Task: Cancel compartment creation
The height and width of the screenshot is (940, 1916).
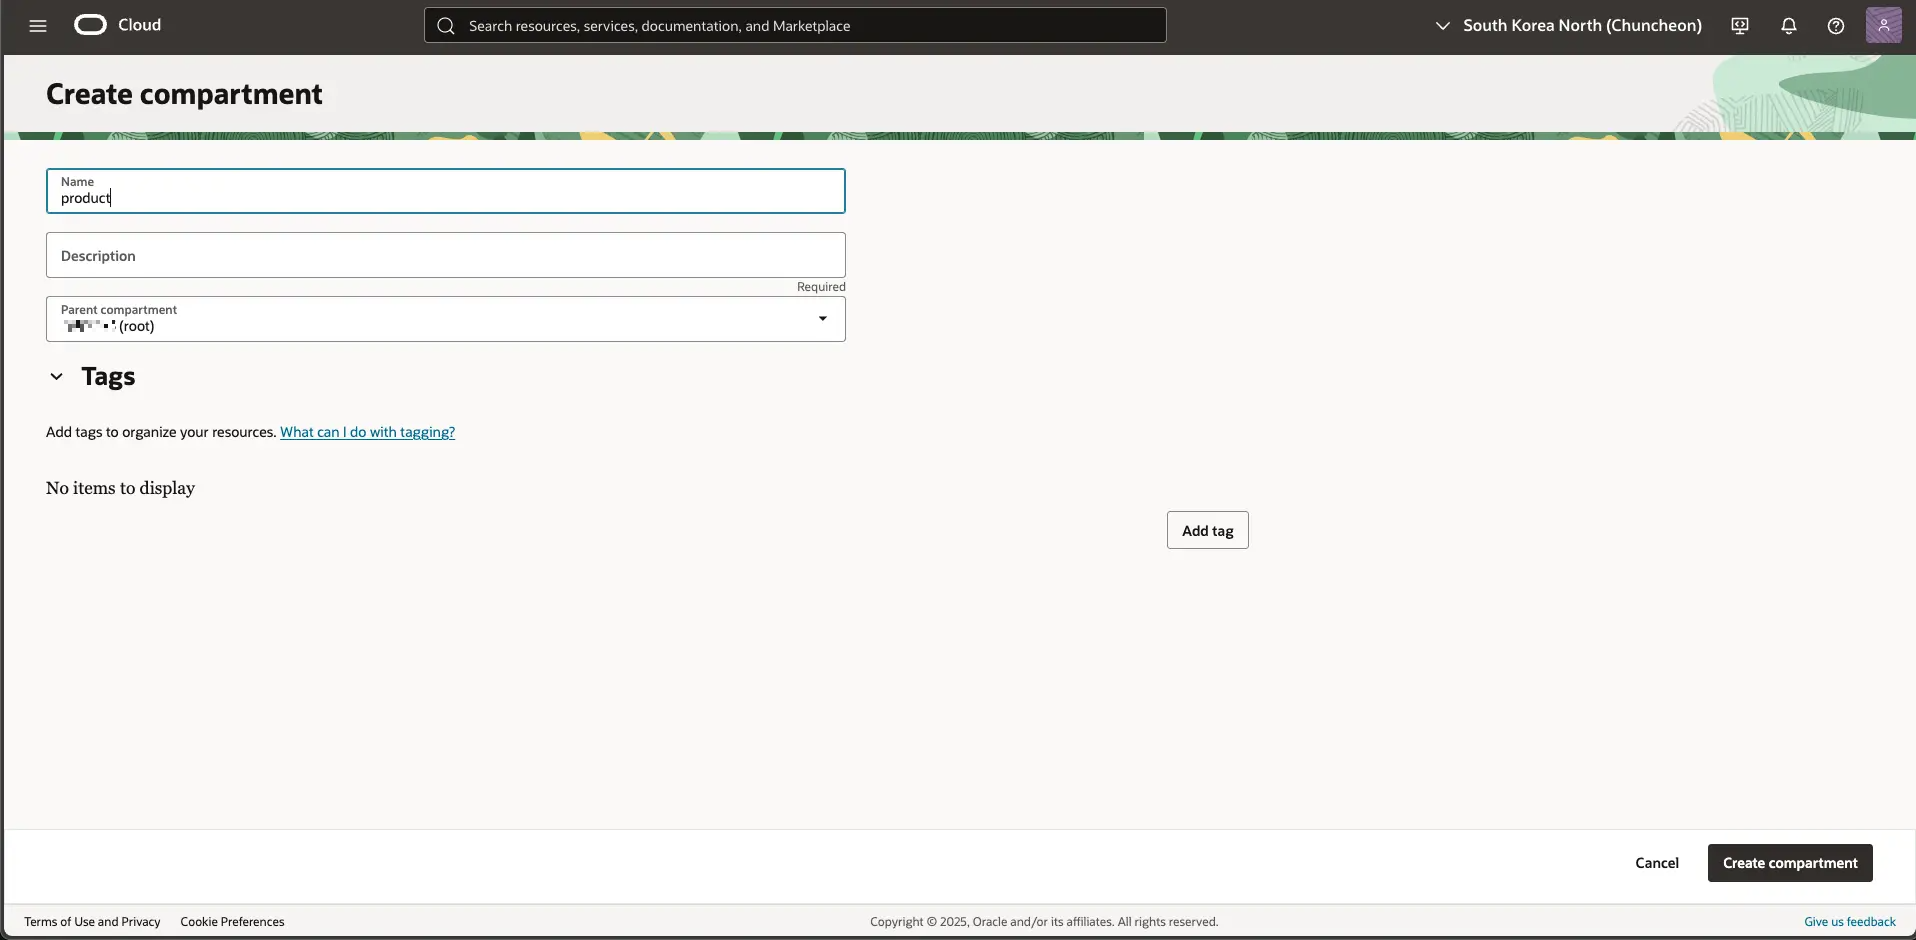Action: pos(1657,863)
